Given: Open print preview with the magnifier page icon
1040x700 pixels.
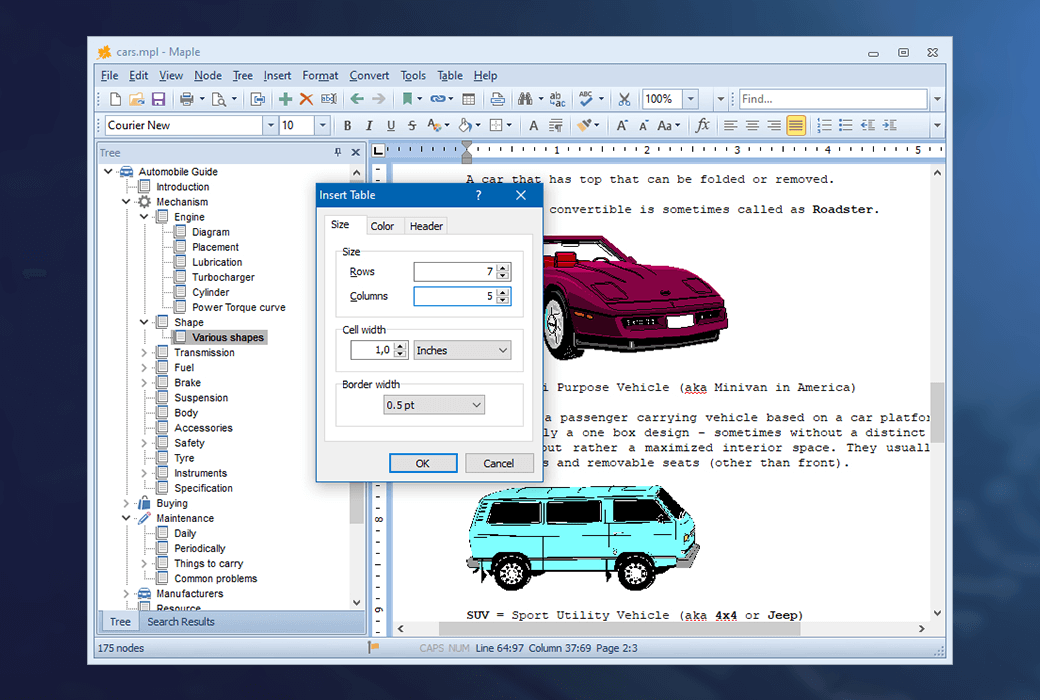Looking at the screenshot, I should (218, 100).
